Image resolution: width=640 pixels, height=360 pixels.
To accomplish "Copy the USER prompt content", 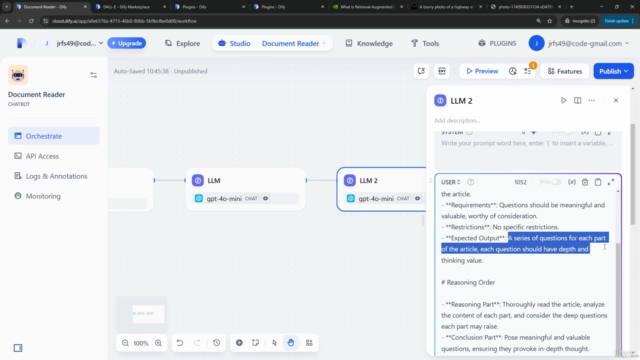I will pyautogui.click(x=598, y=182).
